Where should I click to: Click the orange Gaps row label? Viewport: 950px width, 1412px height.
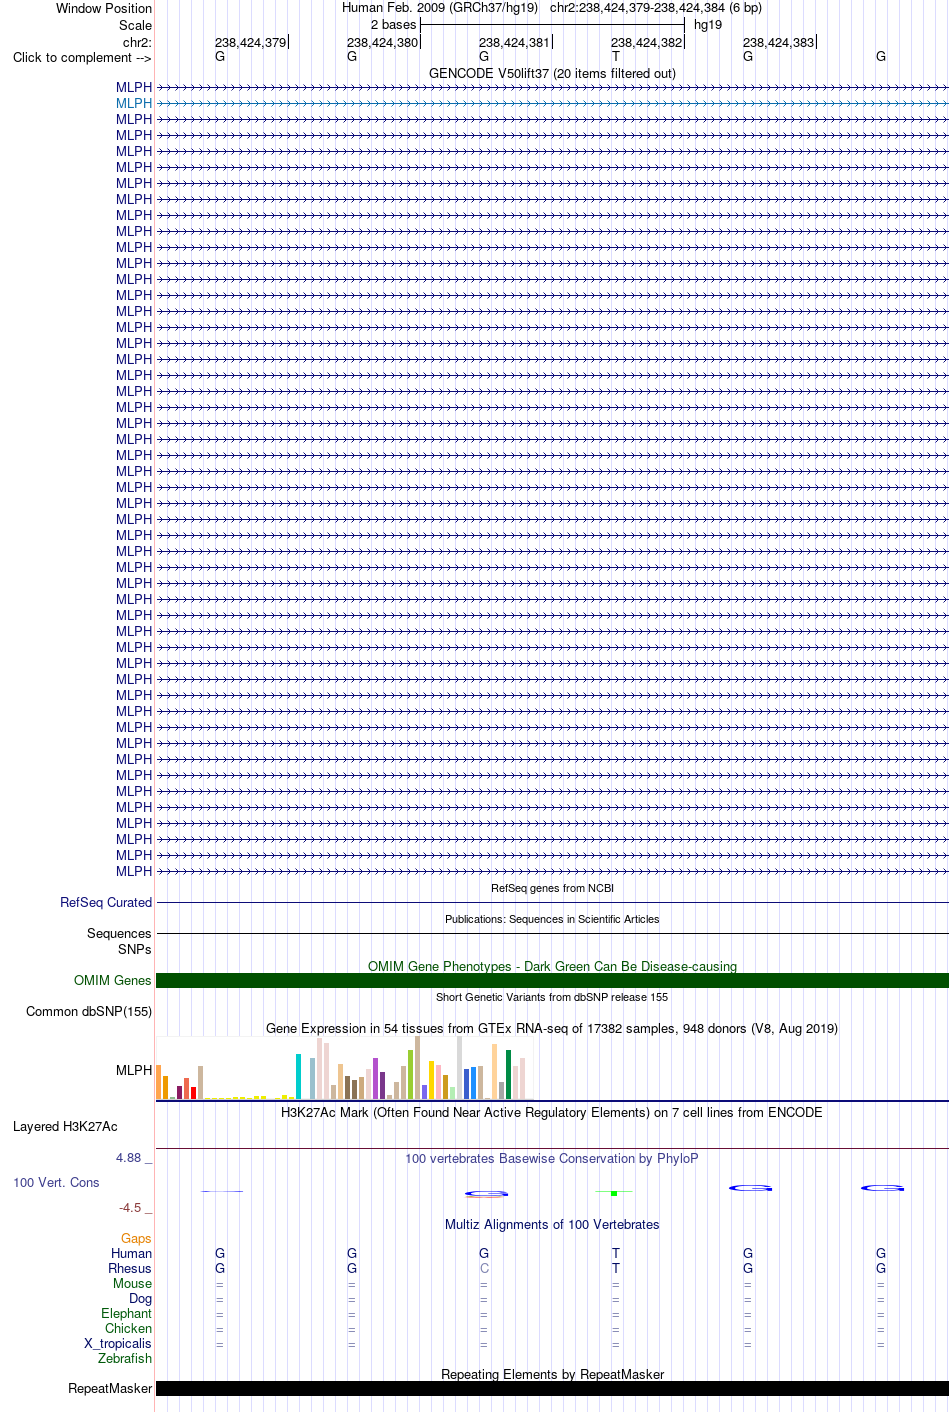(x=136, y=1238)
